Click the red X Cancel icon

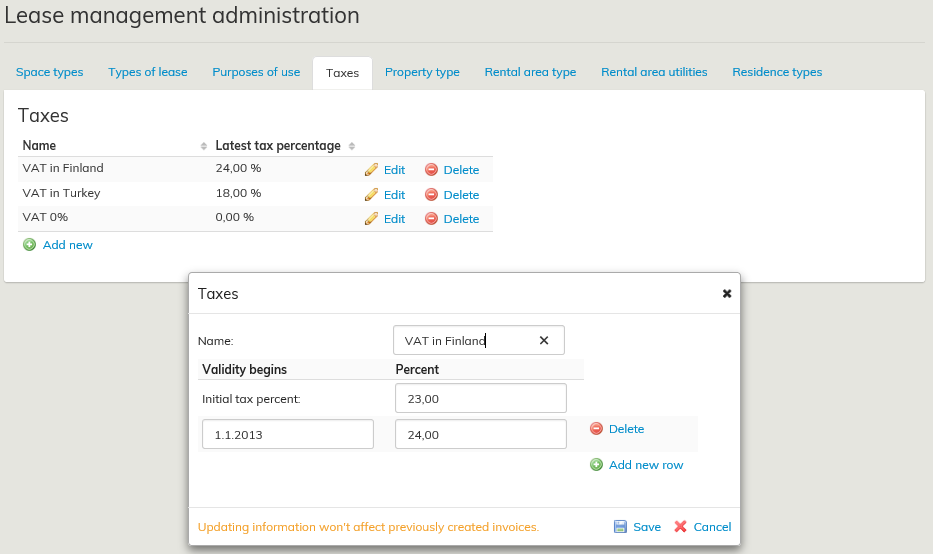coord(681,527)
